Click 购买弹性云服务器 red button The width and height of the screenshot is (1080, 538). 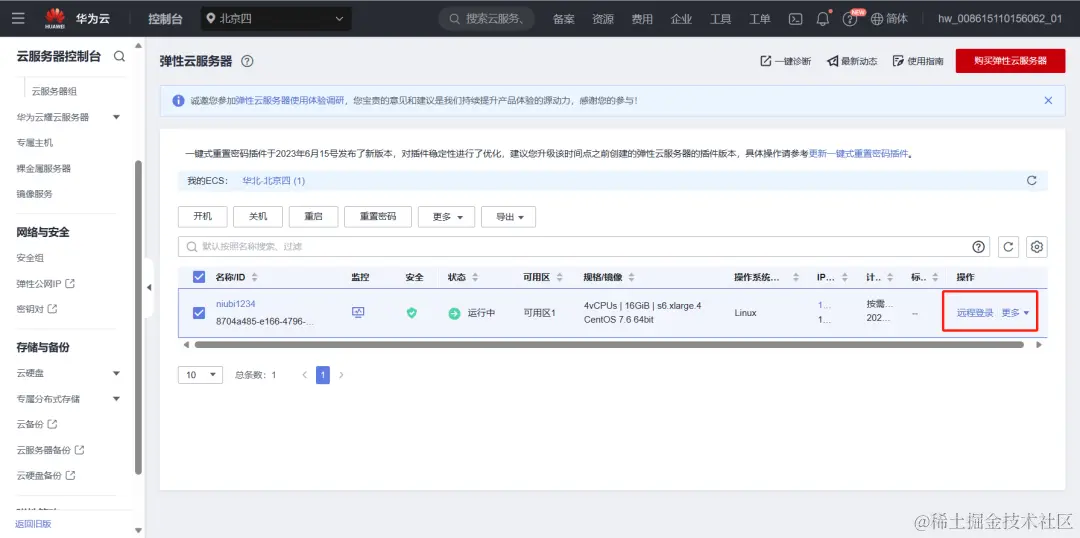click(1010, 61)
